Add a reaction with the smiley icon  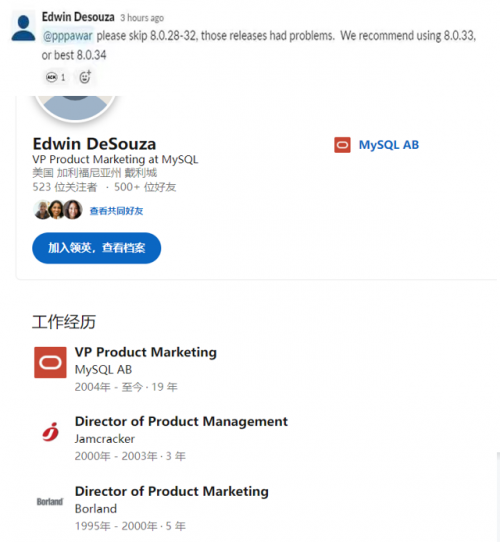click(x=85, y=77)
